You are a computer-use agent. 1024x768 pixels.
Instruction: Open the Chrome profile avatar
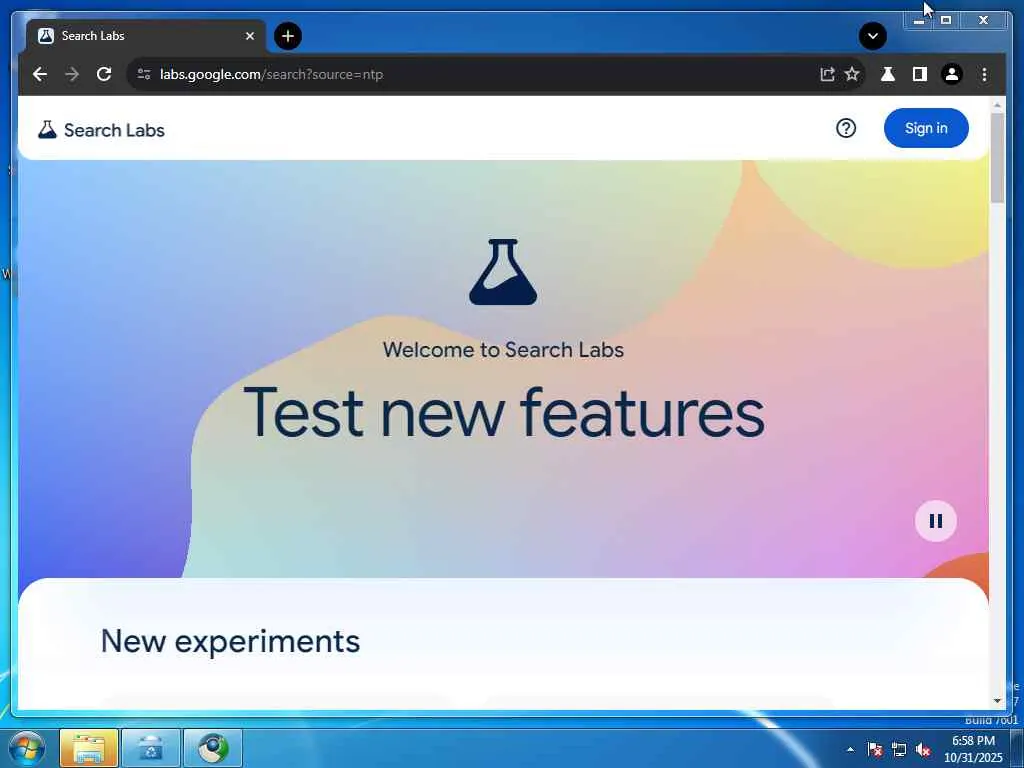(952, 74)
